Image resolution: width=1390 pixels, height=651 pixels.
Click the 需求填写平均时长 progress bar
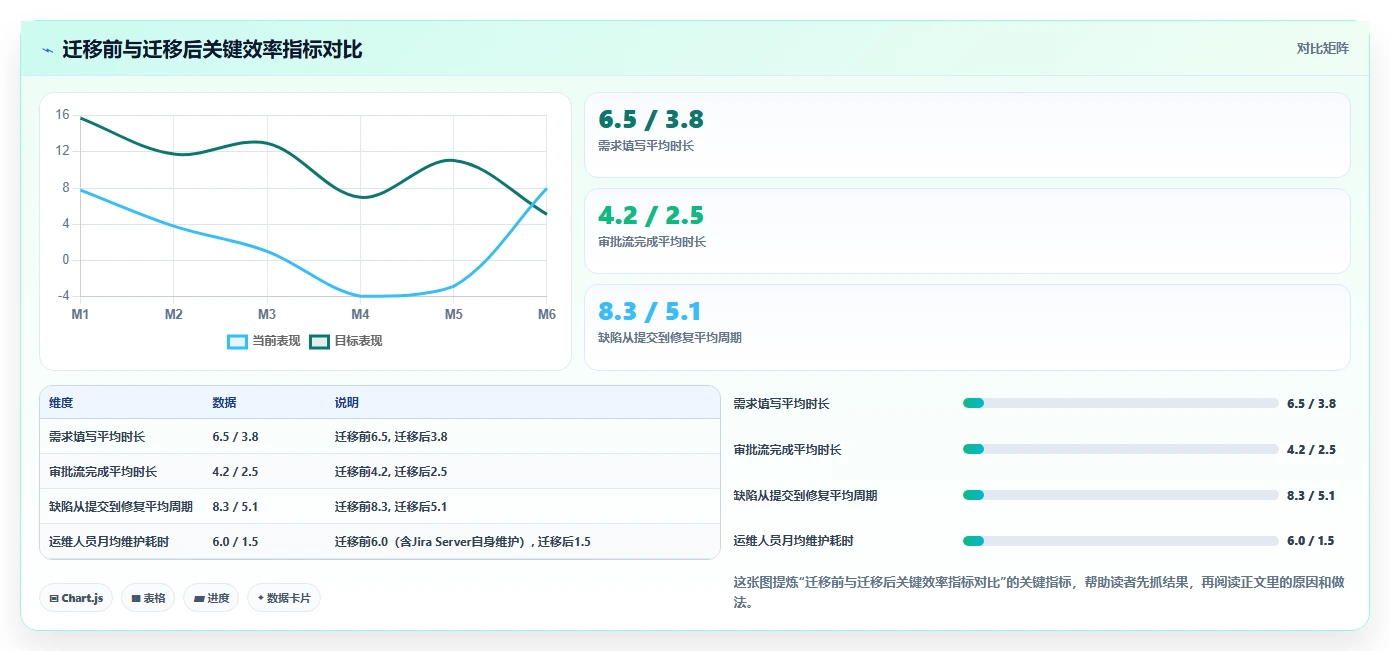click(1120, 403)
